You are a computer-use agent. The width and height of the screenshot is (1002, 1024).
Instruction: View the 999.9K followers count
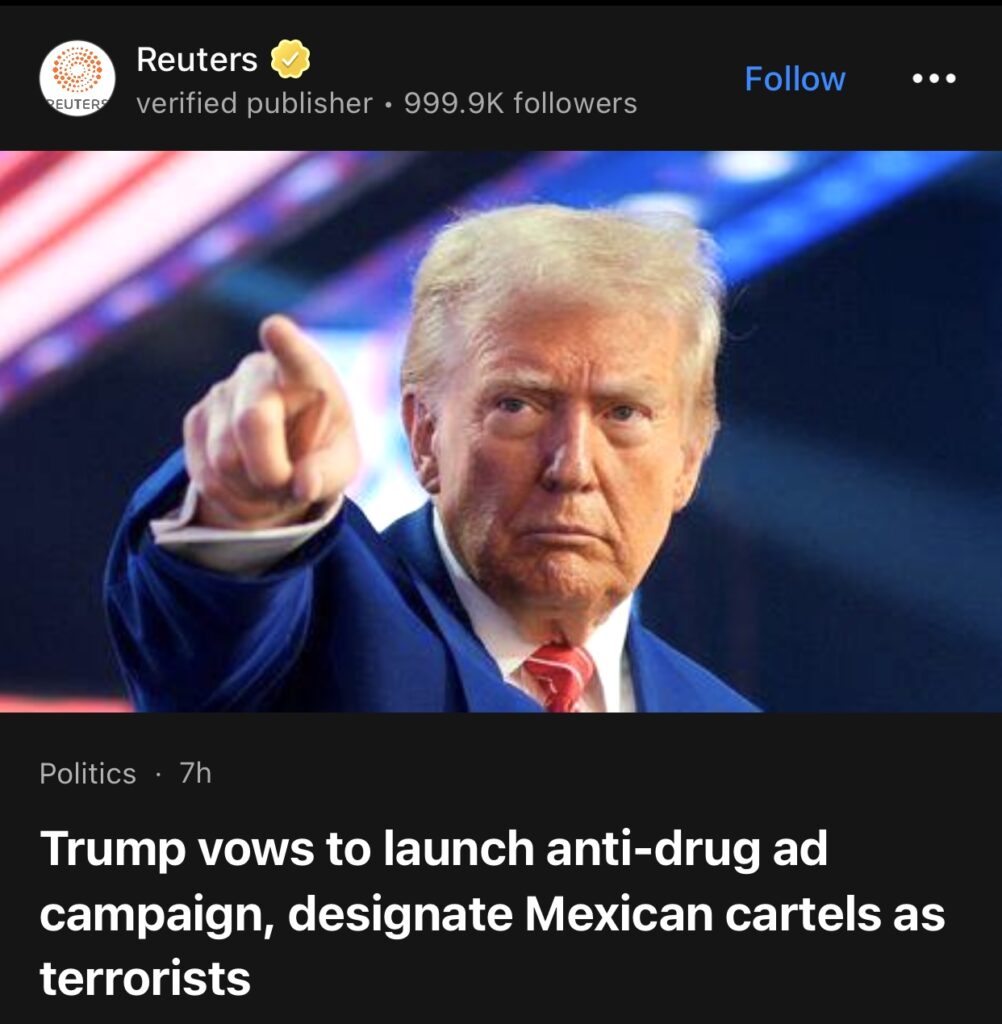pos(520,103)
